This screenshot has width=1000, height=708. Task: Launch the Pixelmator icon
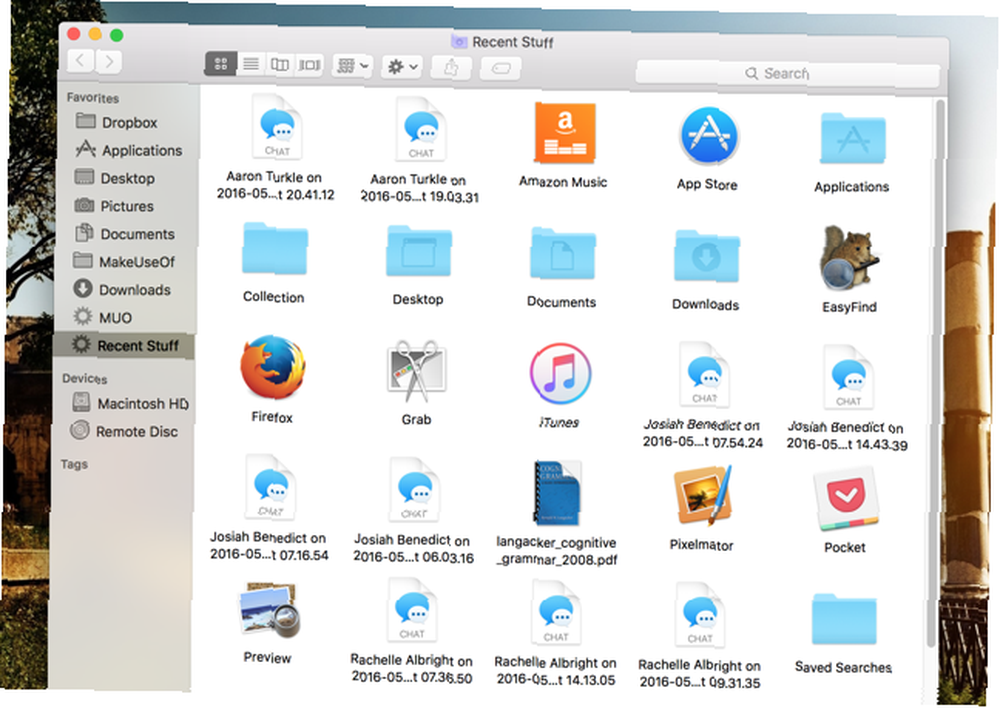[x=702, y=495]
